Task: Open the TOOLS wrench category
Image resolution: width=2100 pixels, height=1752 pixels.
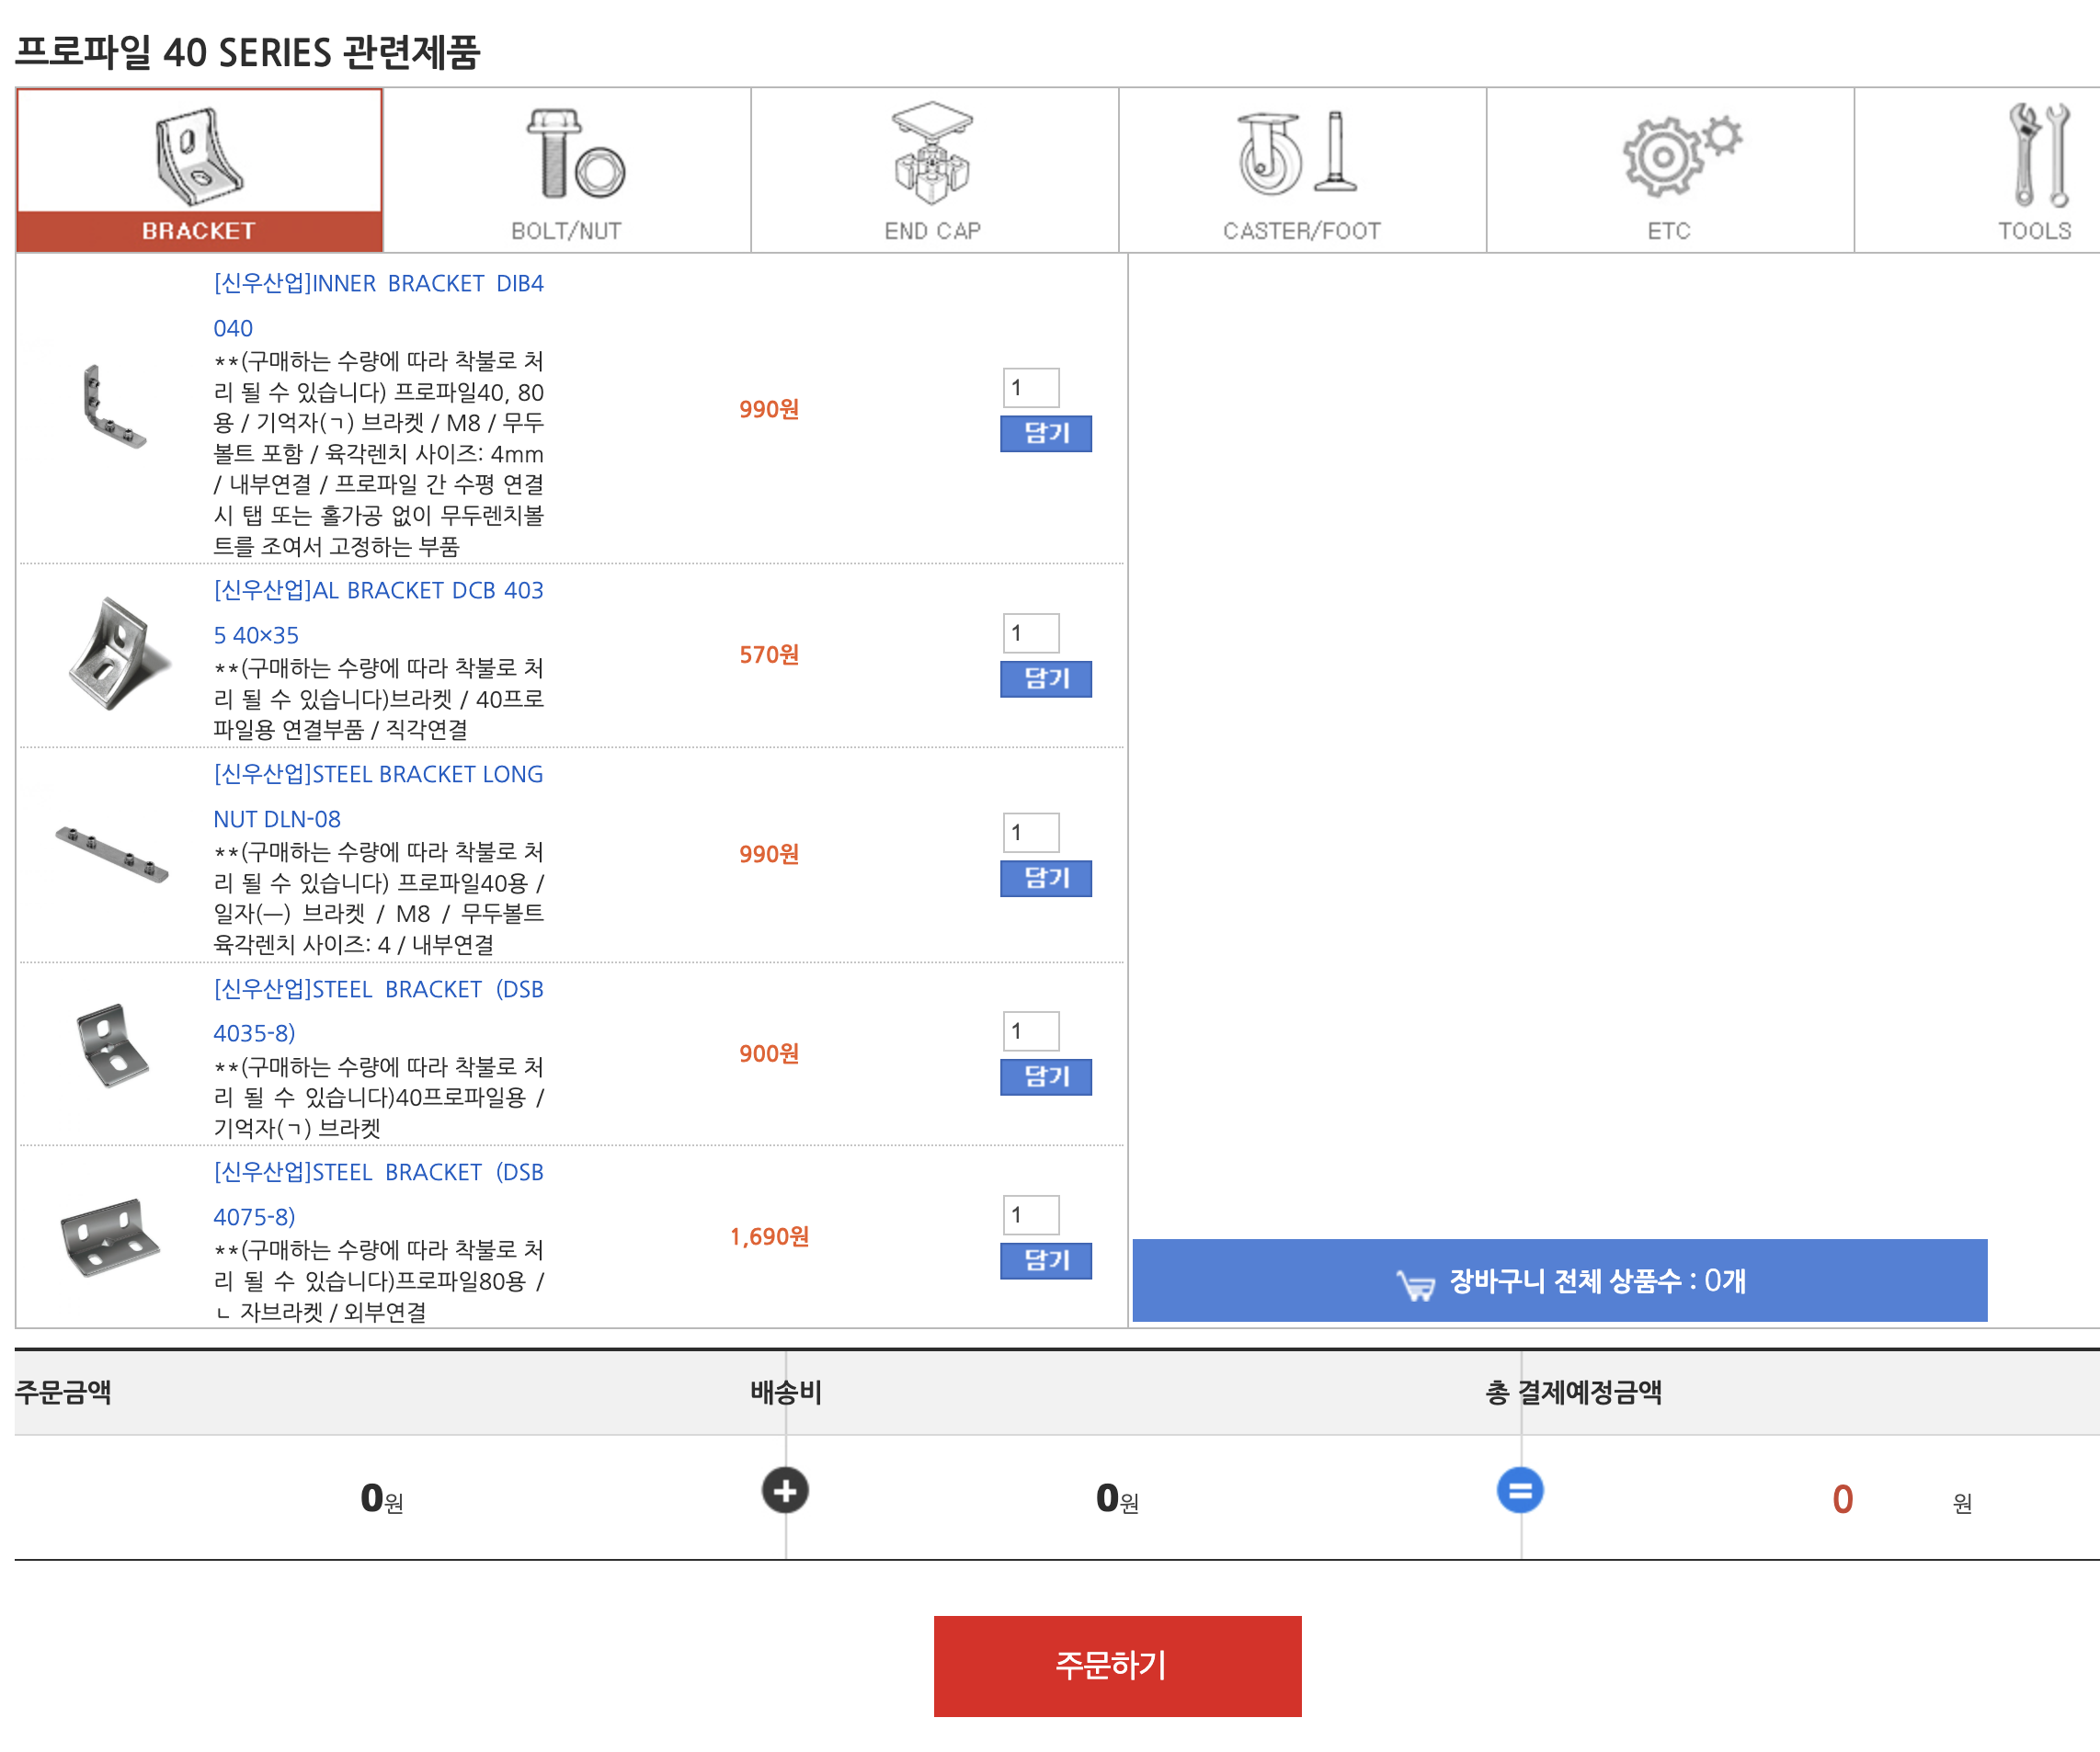Action: 2035,170
